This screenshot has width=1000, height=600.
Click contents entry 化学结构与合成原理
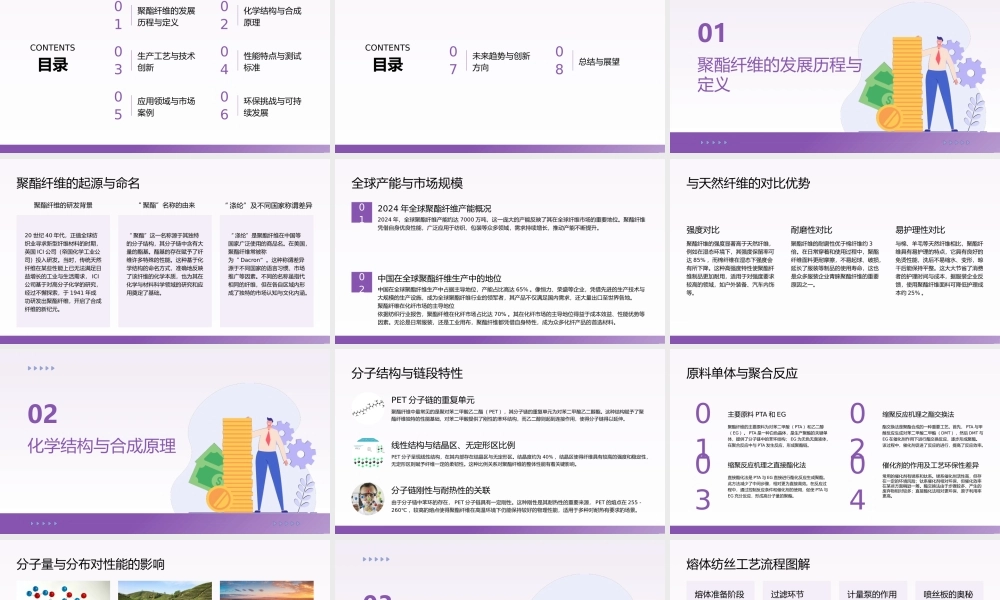(272, 17)
